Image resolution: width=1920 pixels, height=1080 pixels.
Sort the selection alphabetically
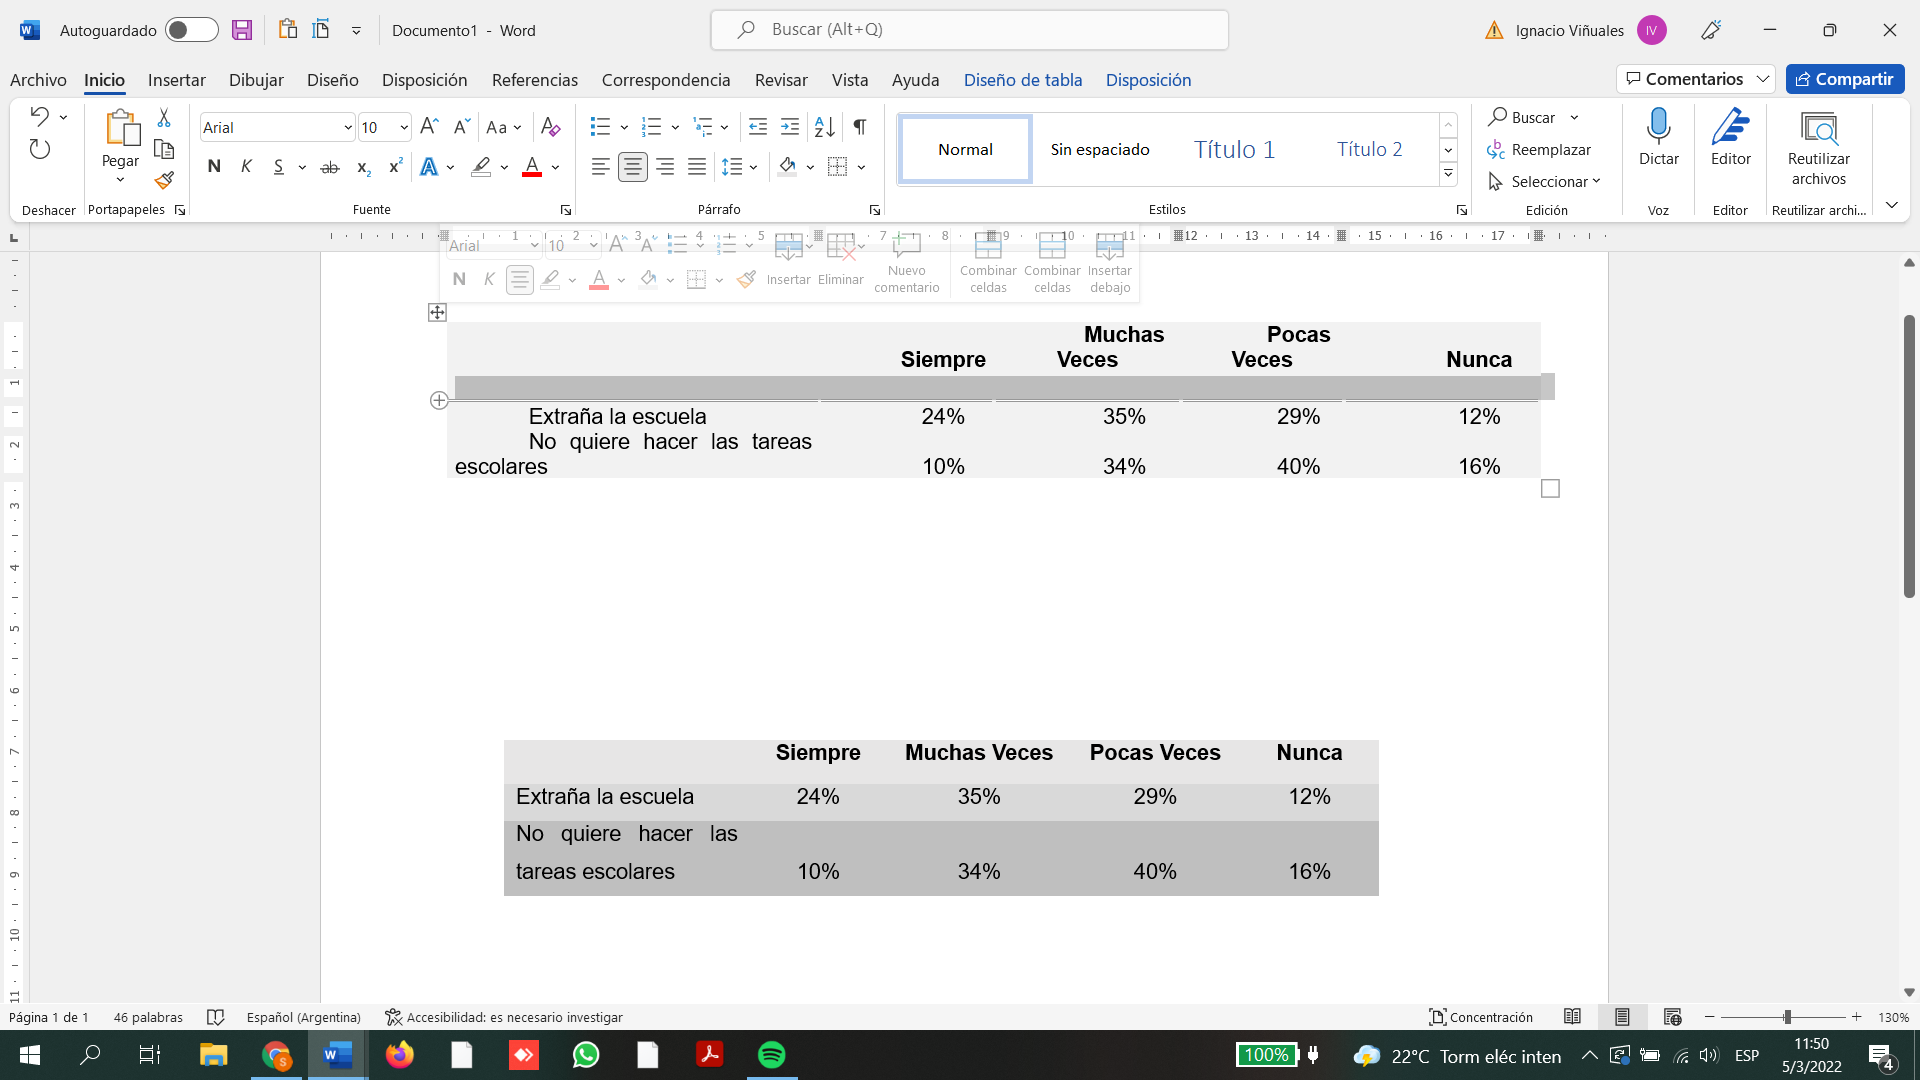tap(824, 127)
